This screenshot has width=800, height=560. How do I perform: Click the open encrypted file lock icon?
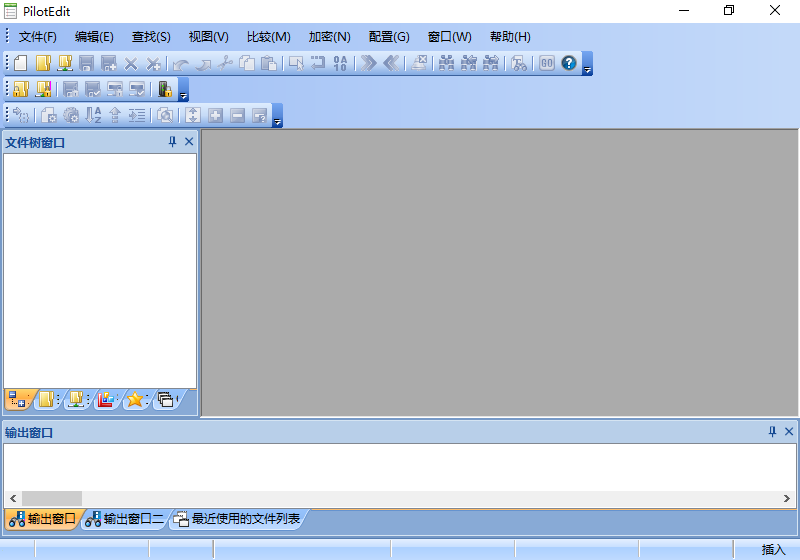pyautogui.click(x=21, y=89)
